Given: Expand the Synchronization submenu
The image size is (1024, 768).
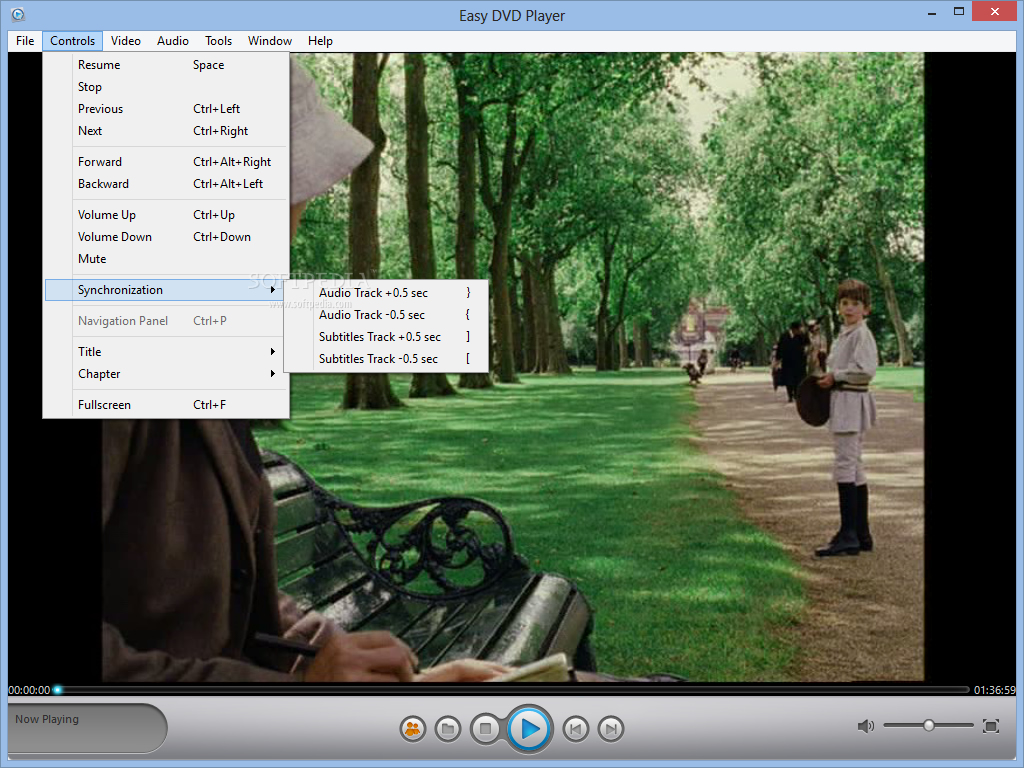Looking at the screenshot, I should [x=167, y=290].
